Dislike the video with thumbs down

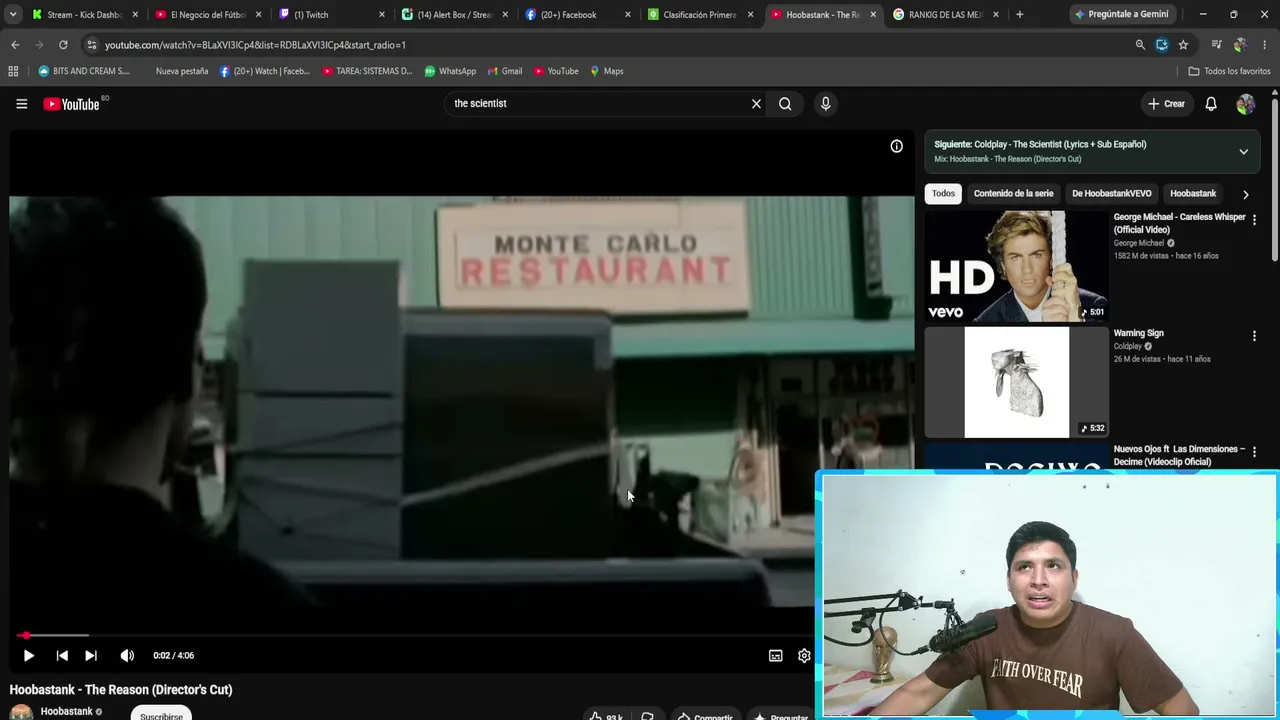647,716
